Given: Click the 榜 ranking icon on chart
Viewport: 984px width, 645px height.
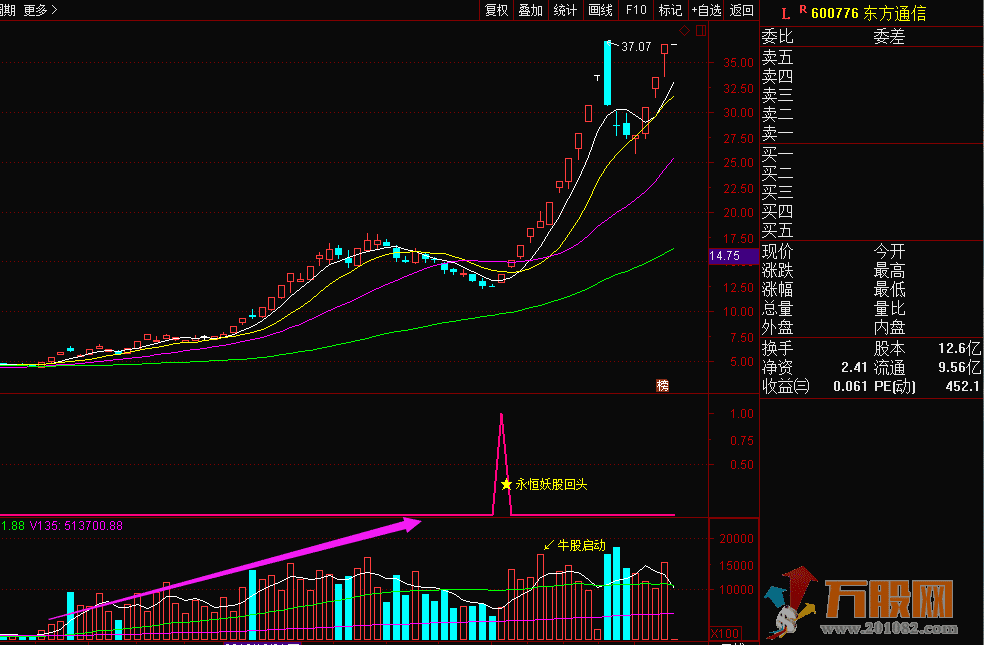Looking at the screenshot, I should (662, 385).
